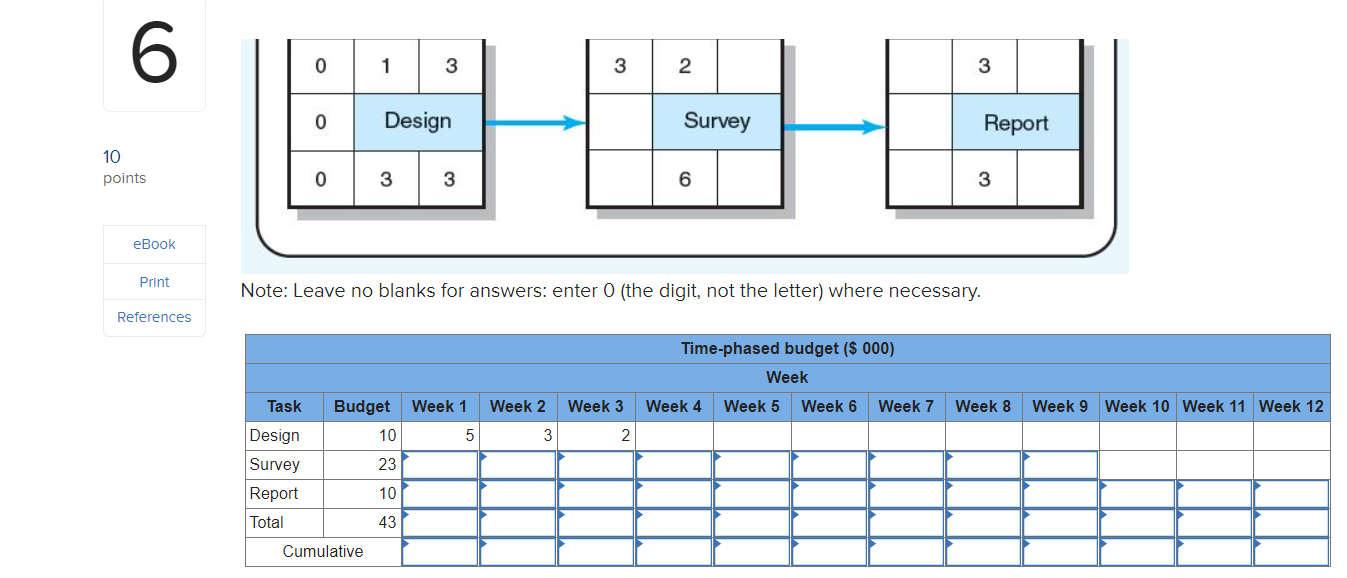Select the Design Week 1 cell showing 5
This screenshot has width=1347, height=578.
[440, 435]
